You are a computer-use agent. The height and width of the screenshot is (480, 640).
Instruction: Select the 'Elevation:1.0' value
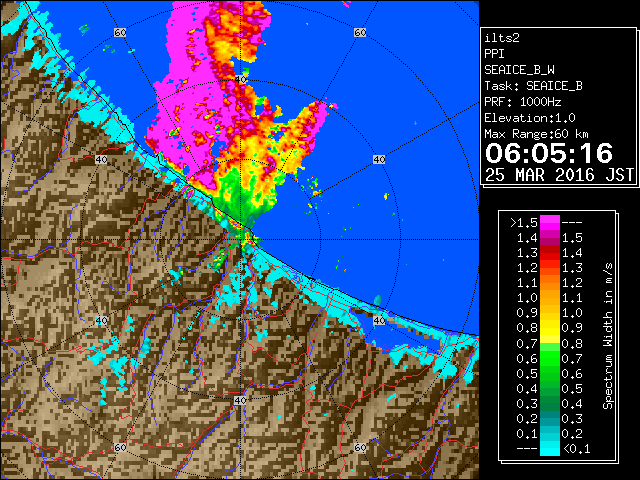tap(530, 118)
